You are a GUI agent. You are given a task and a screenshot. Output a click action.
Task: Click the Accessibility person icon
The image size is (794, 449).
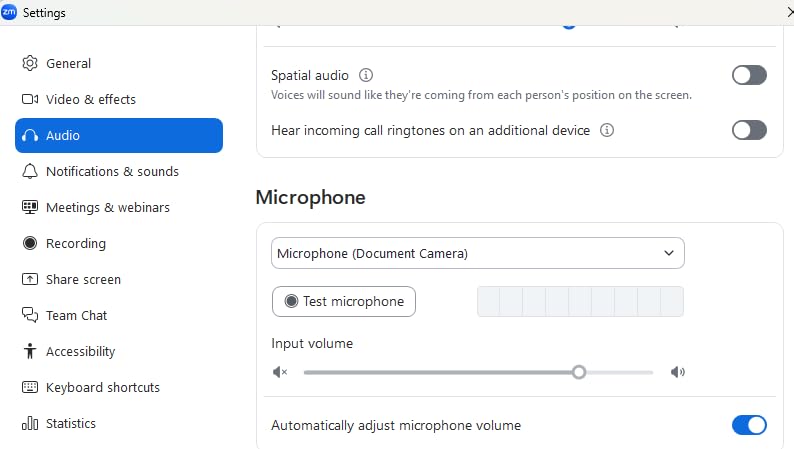pyautogui.click(x=30, y=352)
